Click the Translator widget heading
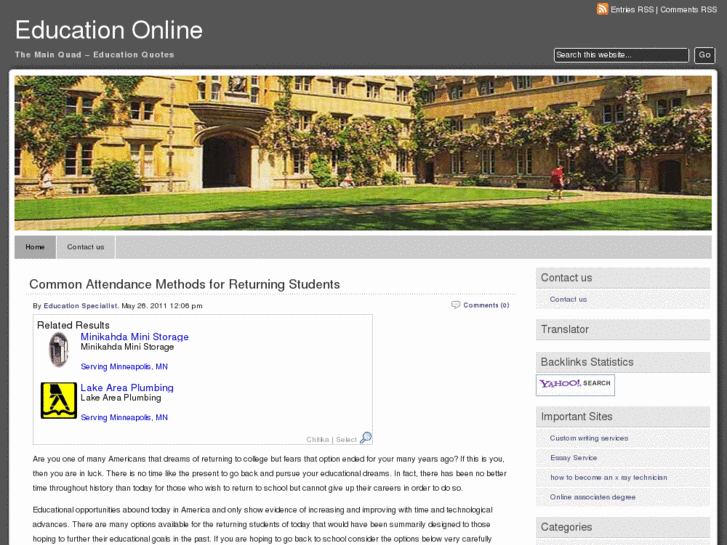Viewport: 727px width, 545px height. click(565, 329)
